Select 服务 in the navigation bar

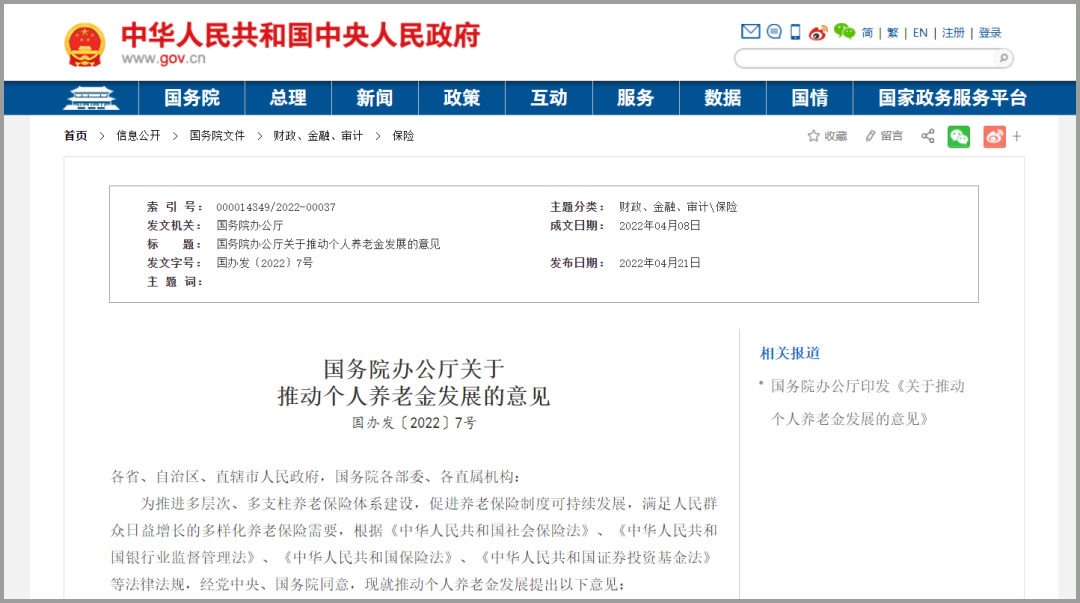coord(635,98)
